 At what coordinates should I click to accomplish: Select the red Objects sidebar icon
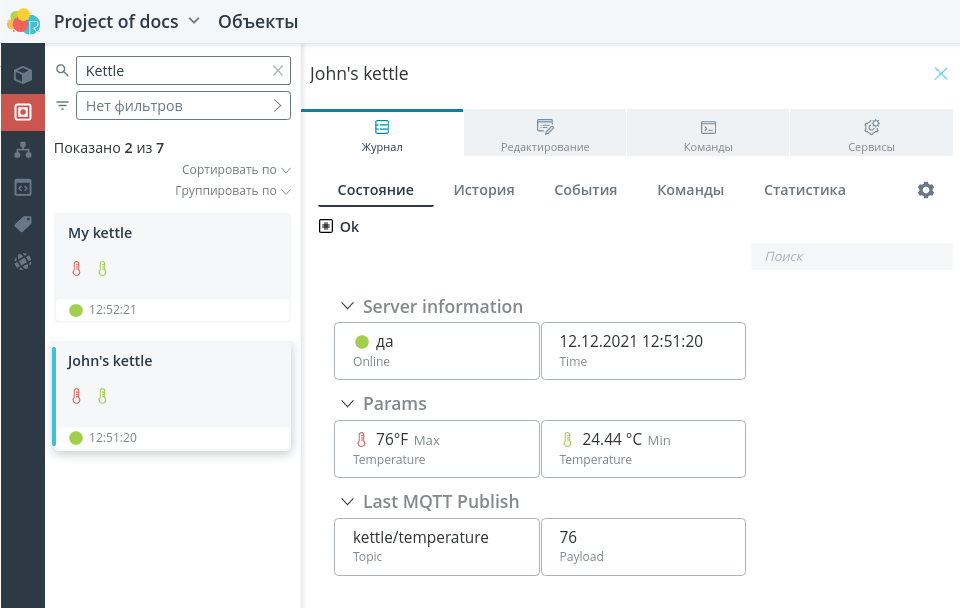pyautogui.click(x=23, y=112)
